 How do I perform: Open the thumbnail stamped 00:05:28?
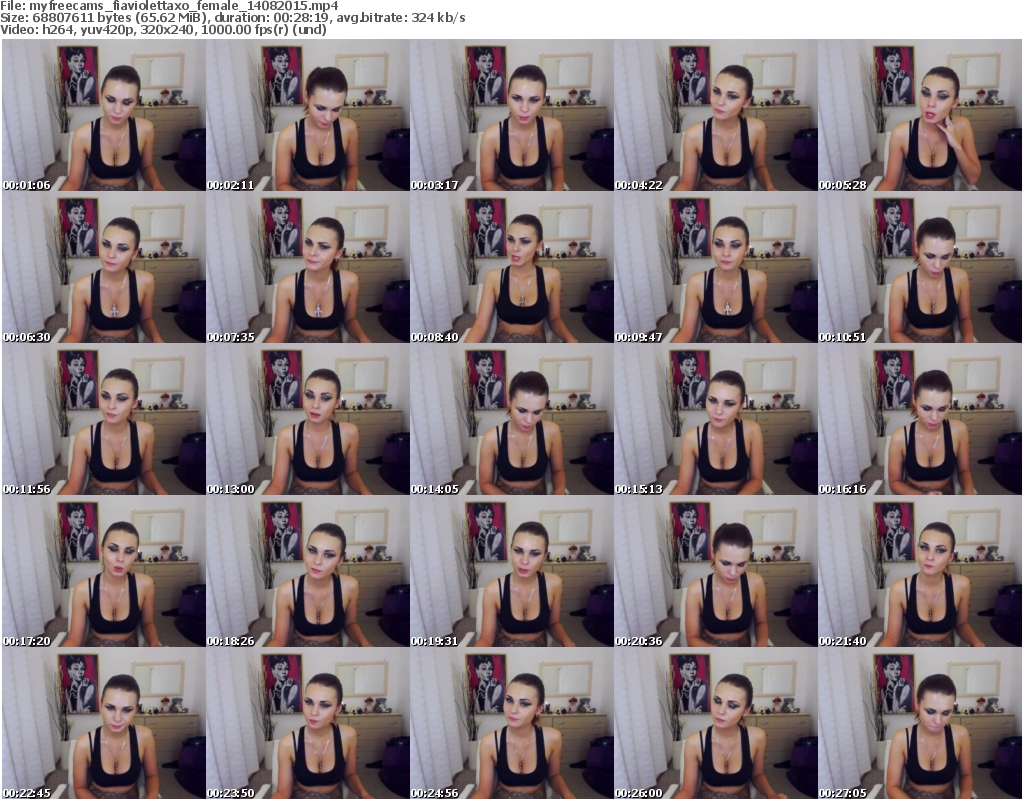pos(920,115)
